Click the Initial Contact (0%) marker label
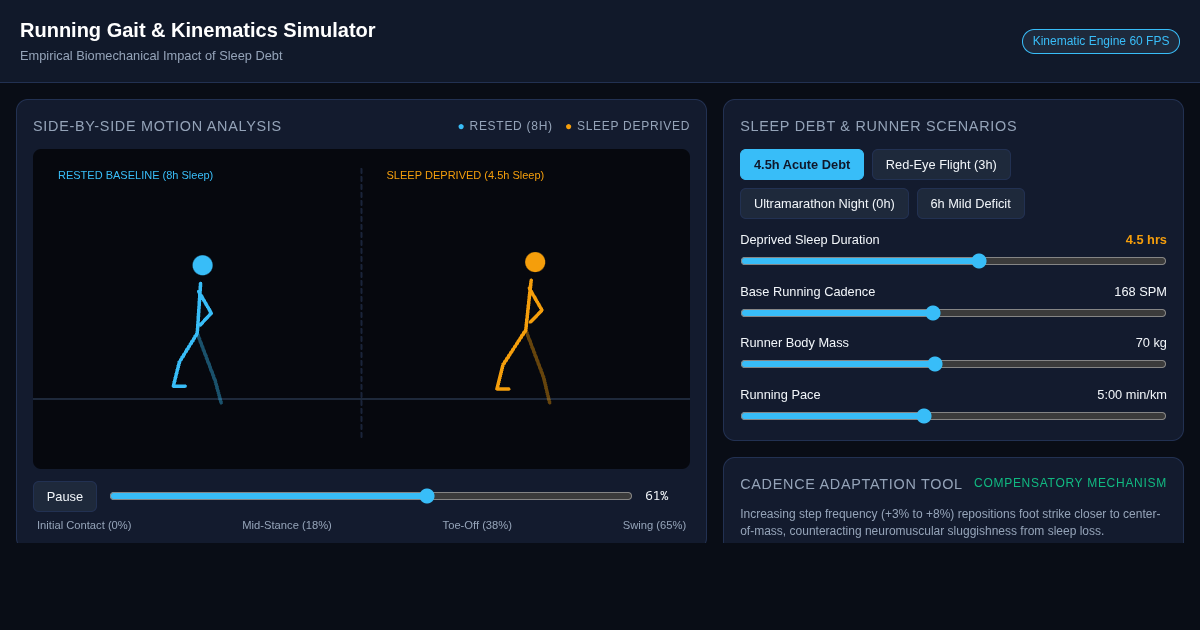Image resolution: width=1200 pixels, height=630 pixels. [84, 525]
